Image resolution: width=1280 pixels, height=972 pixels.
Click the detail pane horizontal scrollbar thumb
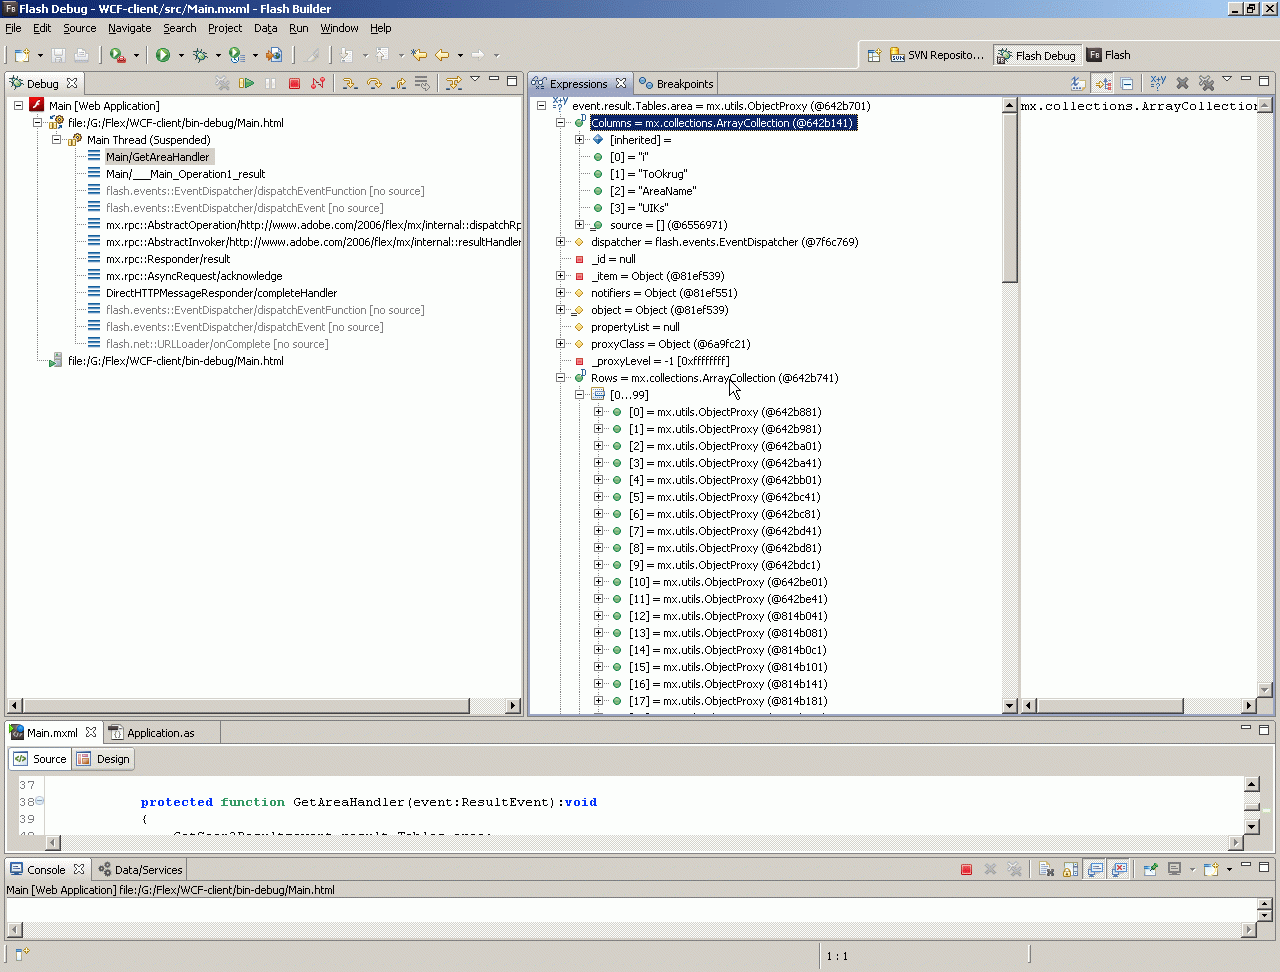[x=1110, y=706]
